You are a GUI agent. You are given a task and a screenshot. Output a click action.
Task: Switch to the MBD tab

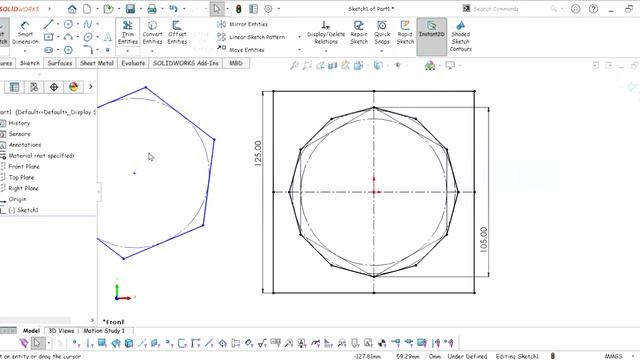(236, 63)
